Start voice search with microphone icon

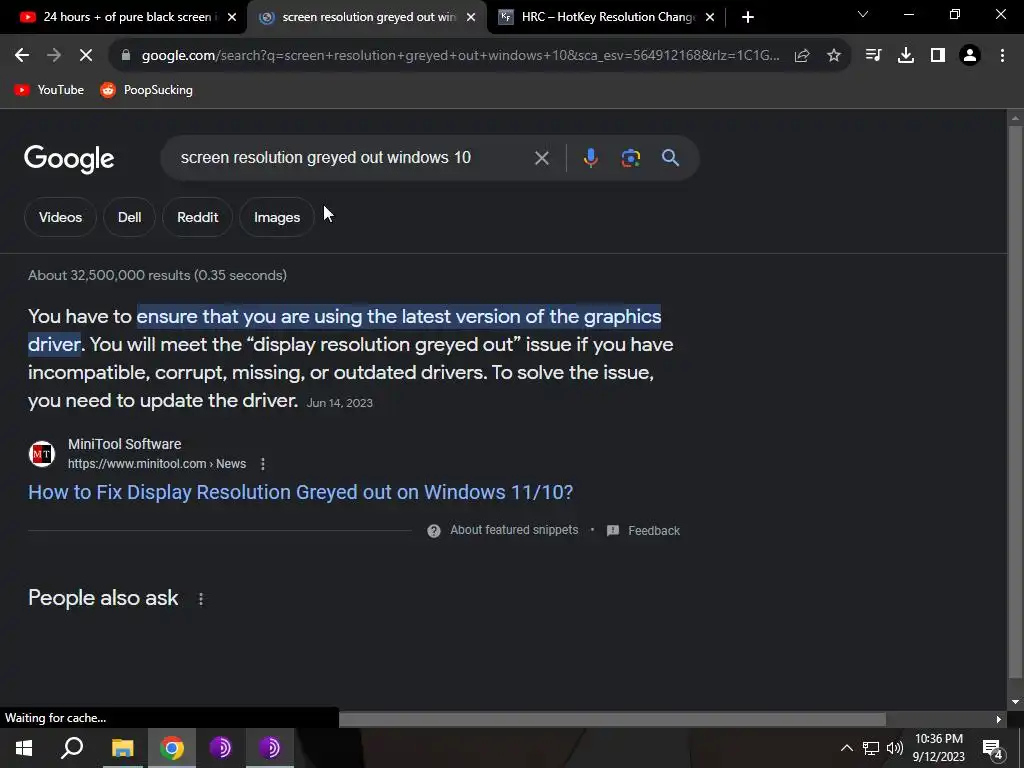(x=590, y=158)
